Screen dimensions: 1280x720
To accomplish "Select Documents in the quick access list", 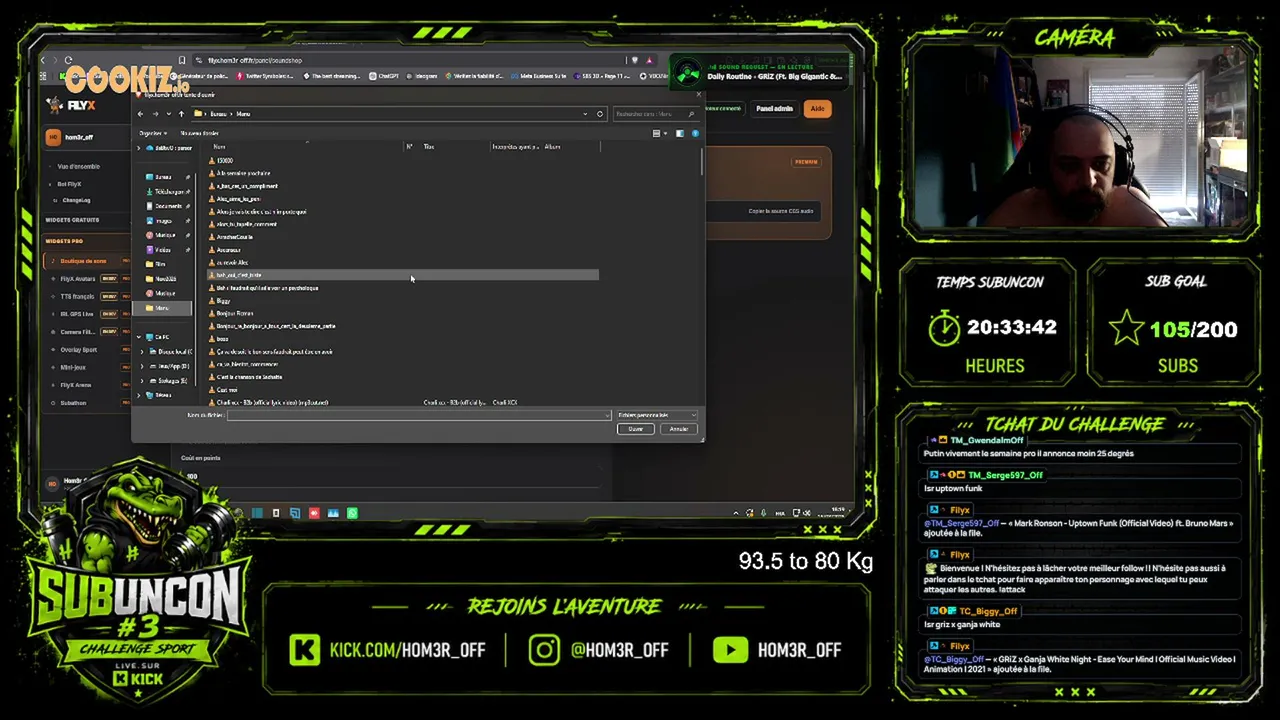I will [x=168, y=206].
